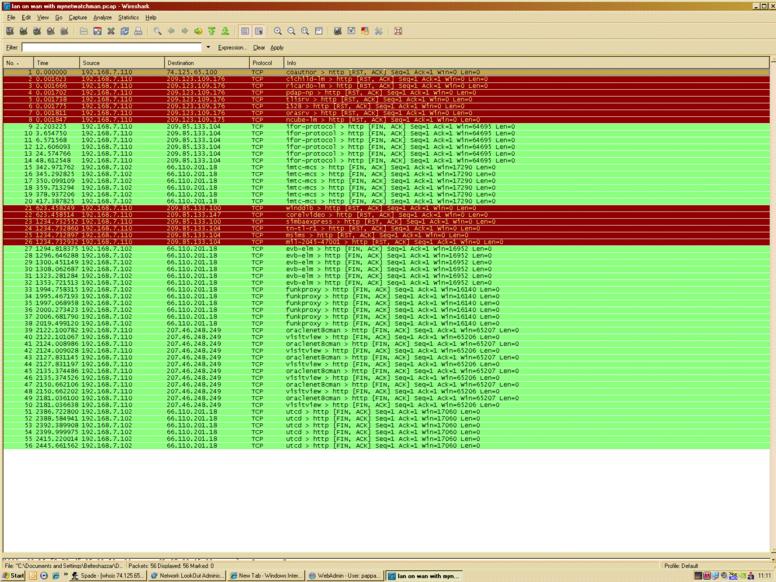Print packets toolbar icon
776x582 pixels.
click(138, 31)
